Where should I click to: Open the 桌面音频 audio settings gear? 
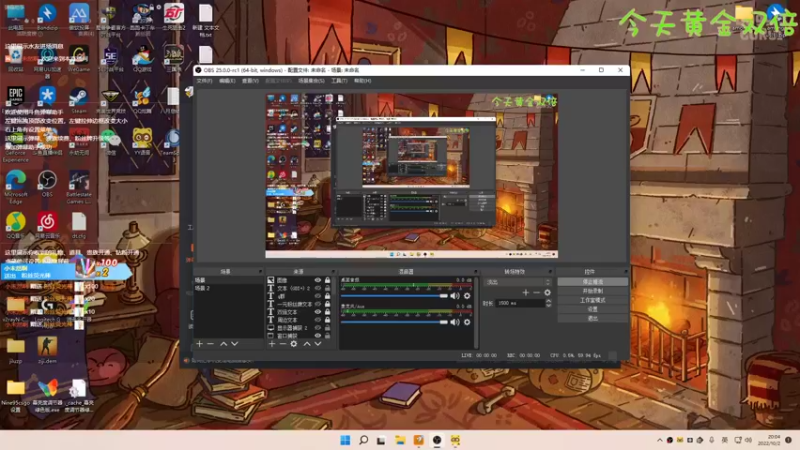[467, 296]
